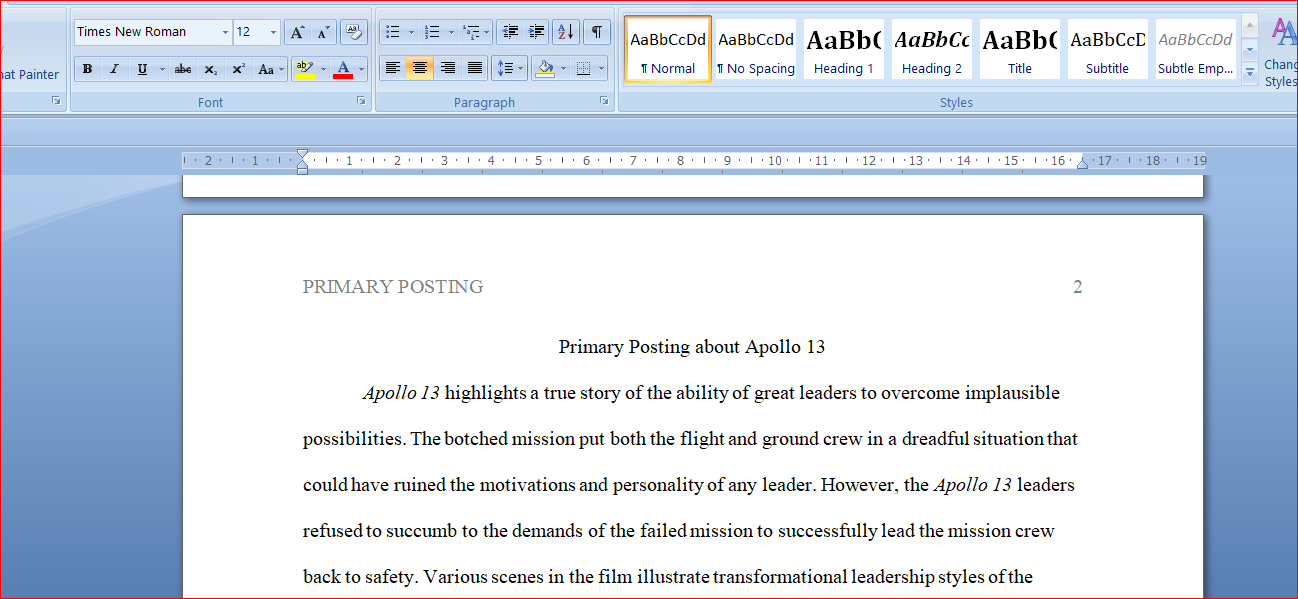Apply the Normal style
Screen dimensions: 1298x599
pos(668,49)
